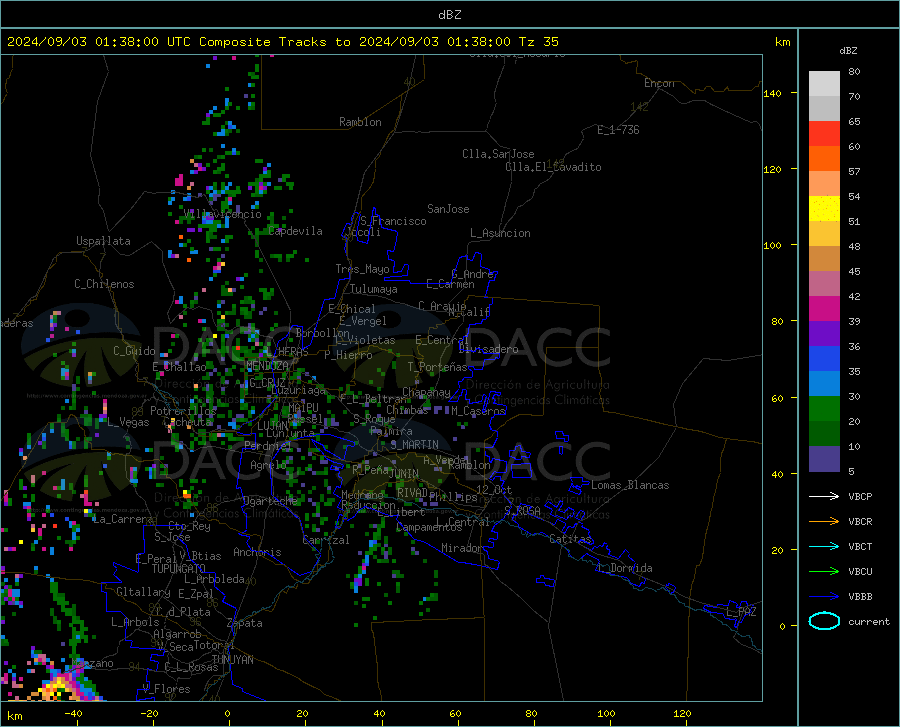This screenshot has height=727, width=900.
Task: Select the top white 70-80 dBZ swatch
Action: (x=824, y=84)
